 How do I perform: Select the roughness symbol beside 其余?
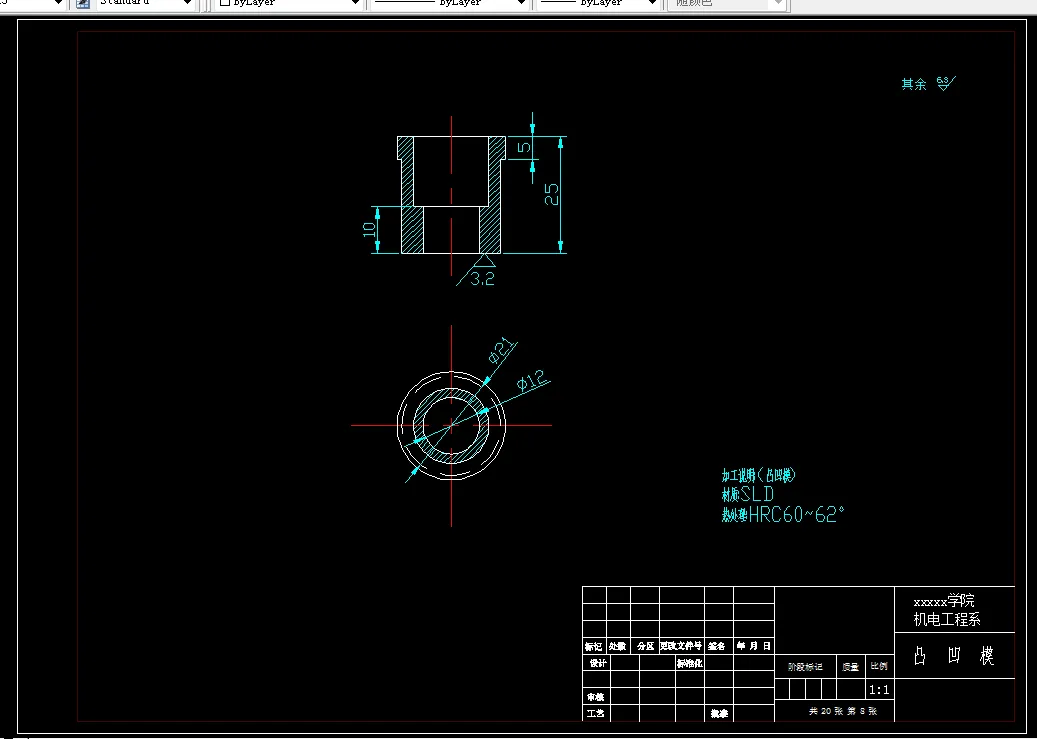[946, 83]
